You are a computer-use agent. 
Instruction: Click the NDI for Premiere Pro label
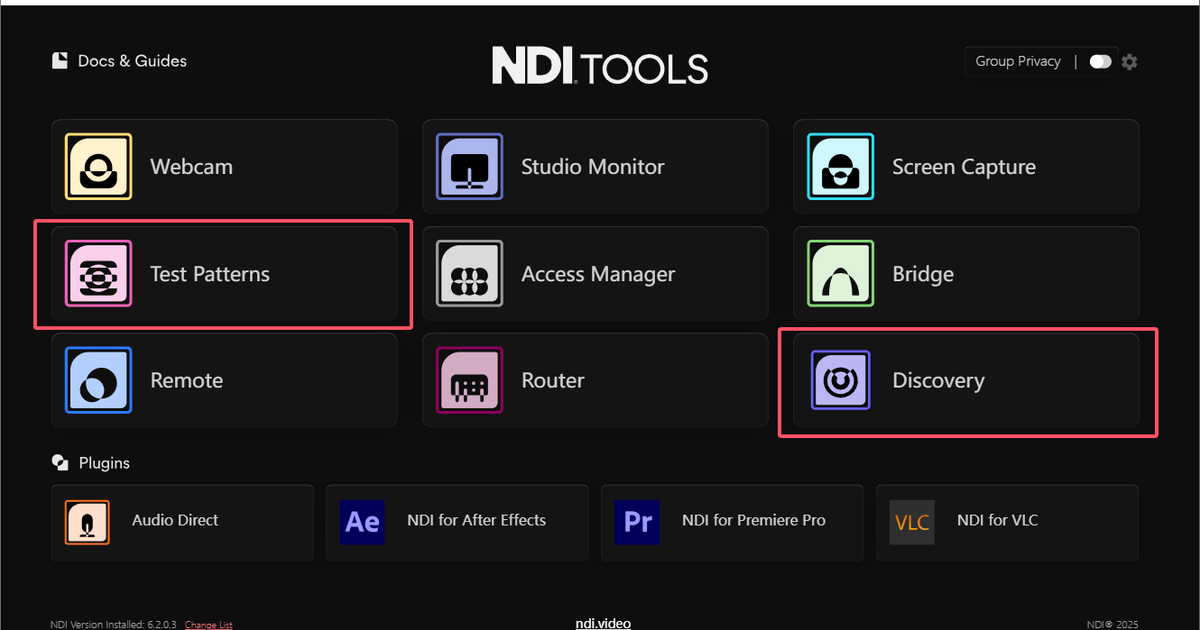(754, 520)
